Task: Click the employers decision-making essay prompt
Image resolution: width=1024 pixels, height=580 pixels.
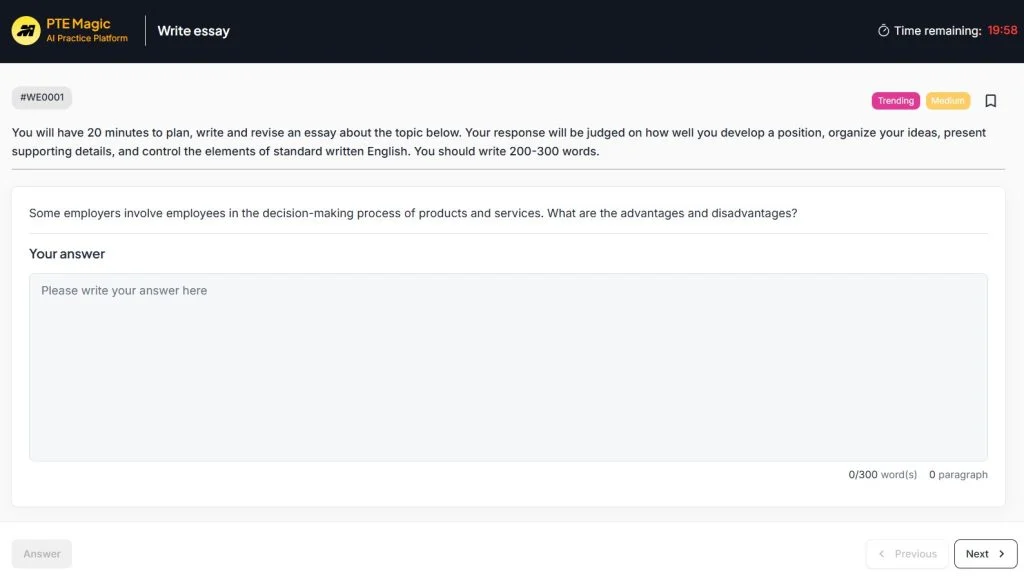Action: tap(413, 213)
